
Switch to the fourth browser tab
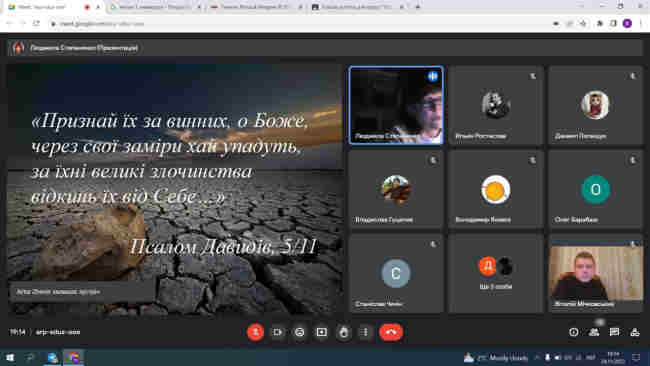[357, 7]
